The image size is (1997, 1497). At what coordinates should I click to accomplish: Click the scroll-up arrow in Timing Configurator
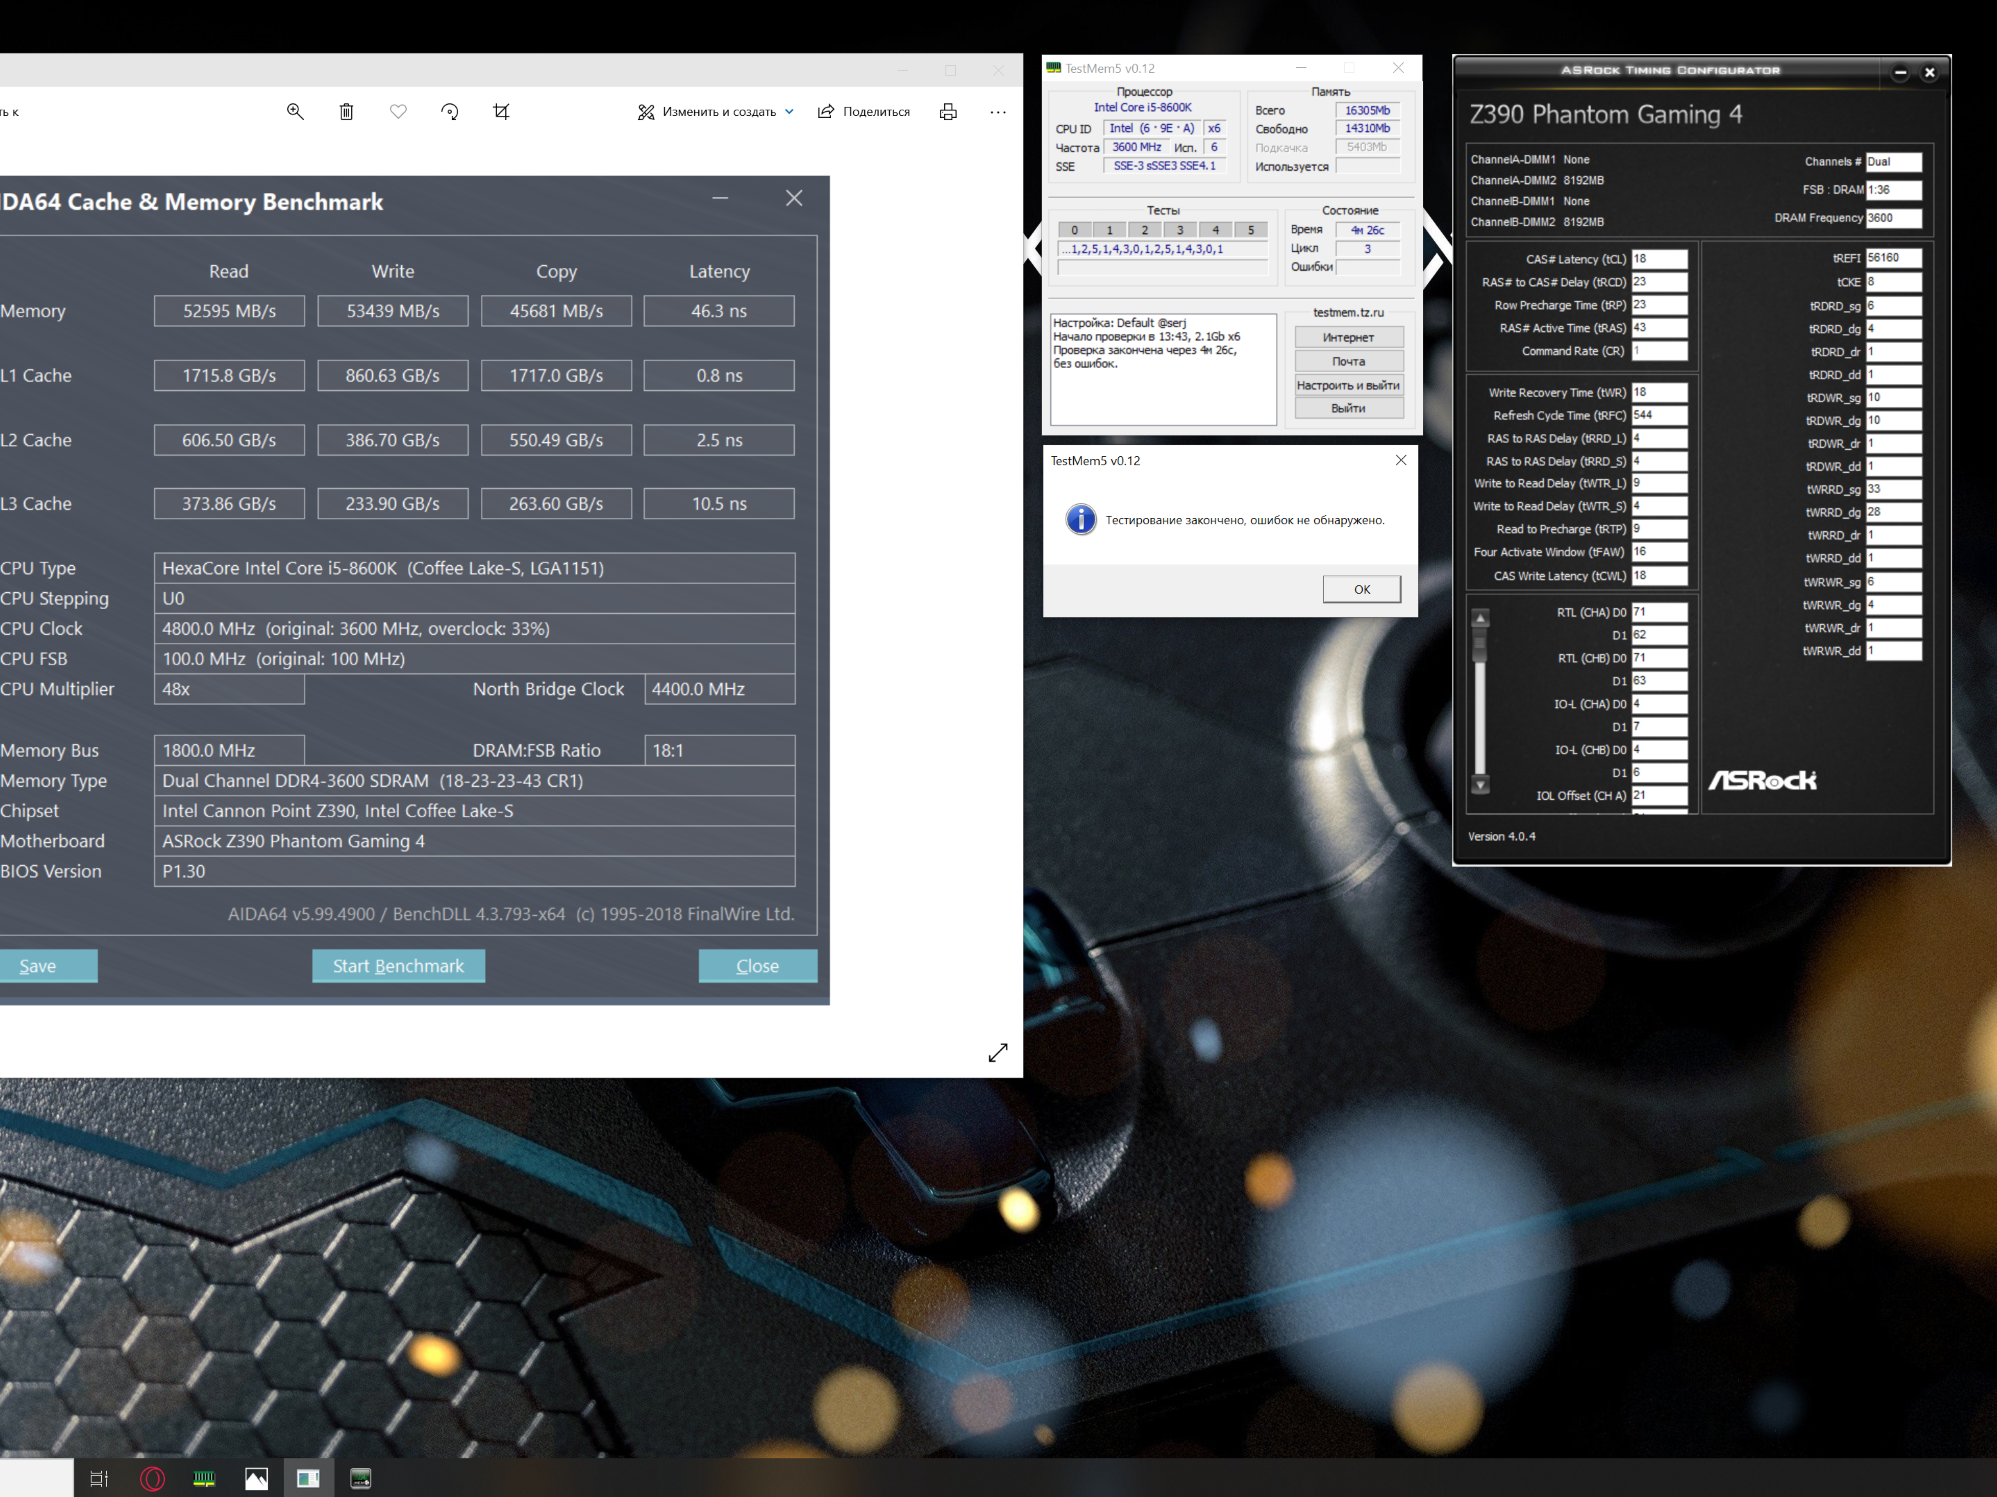(1481, 618)
